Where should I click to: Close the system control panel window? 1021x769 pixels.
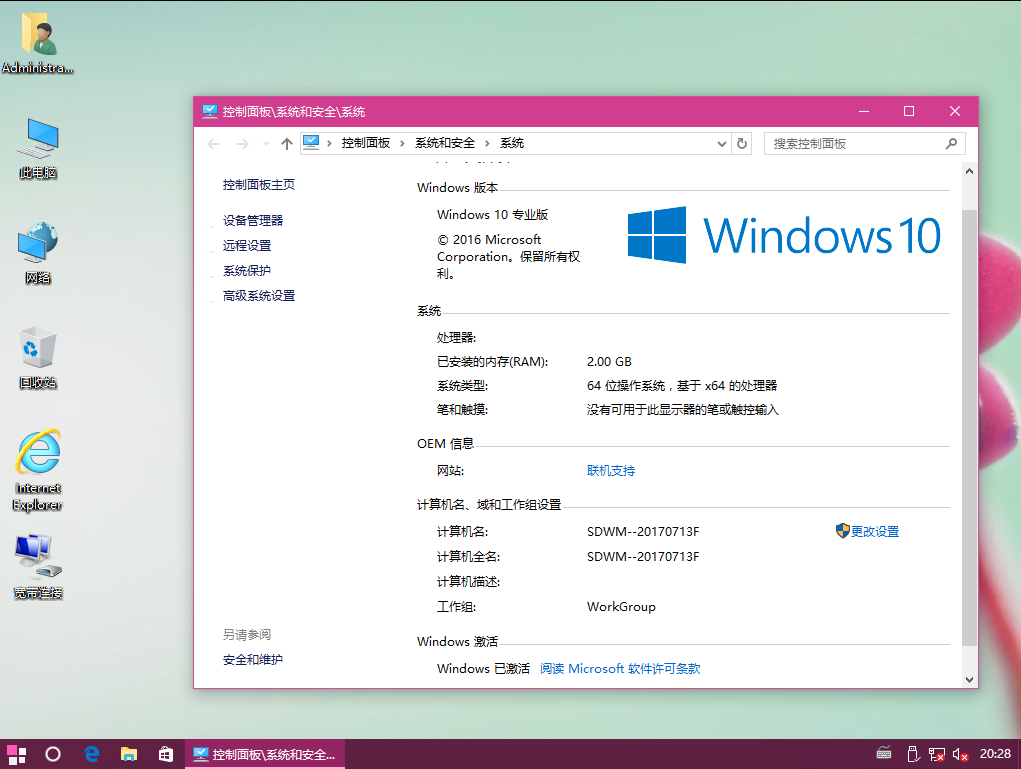[x=955, y=111]
